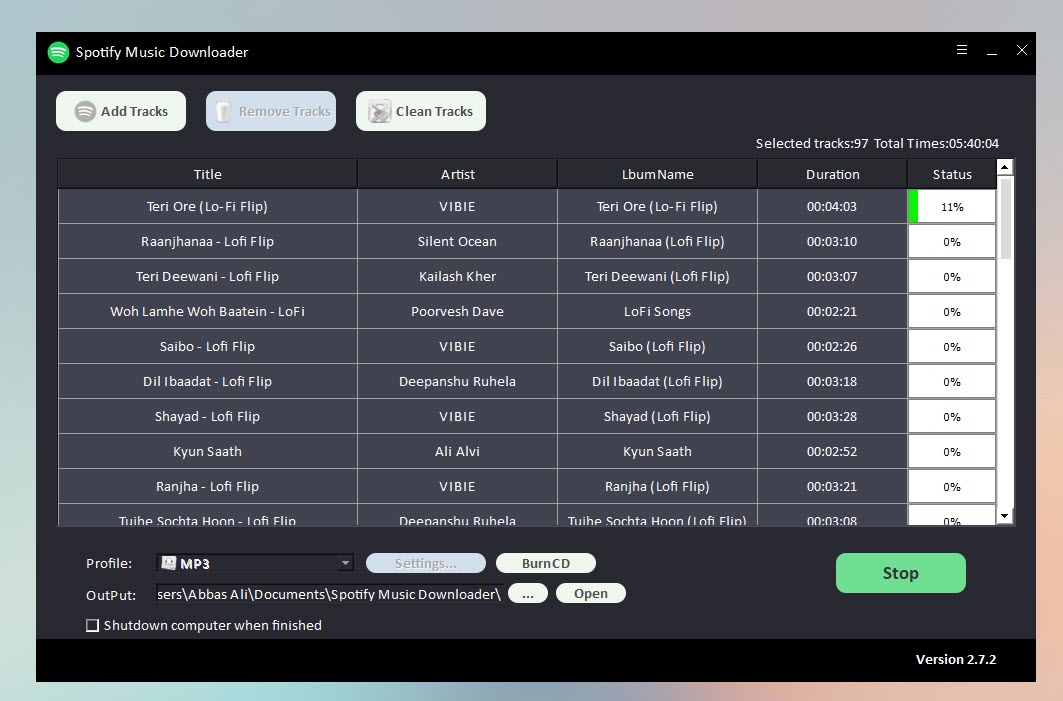This screenshot has width=1063, height=701.
Task: Open the output folder
Action: click(590, 594)
